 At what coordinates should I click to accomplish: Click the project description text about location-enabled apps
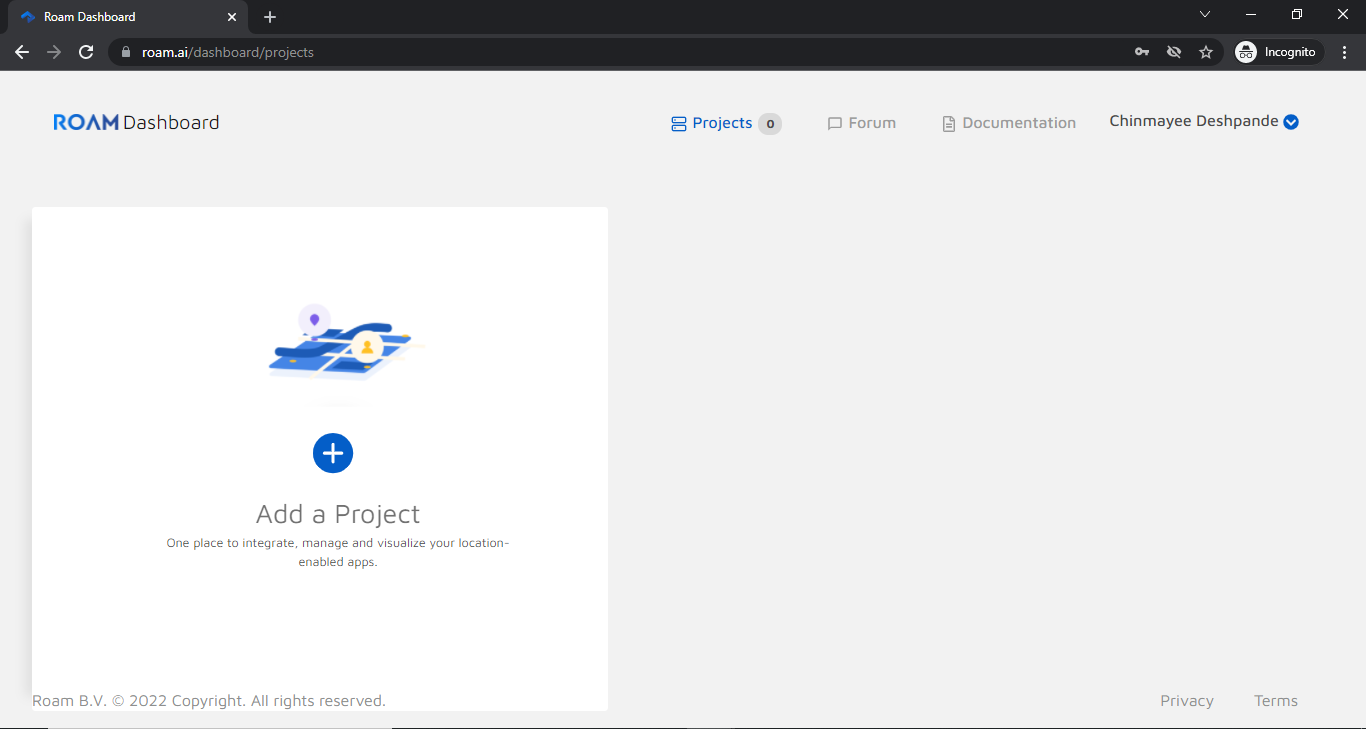coord(338,552)
